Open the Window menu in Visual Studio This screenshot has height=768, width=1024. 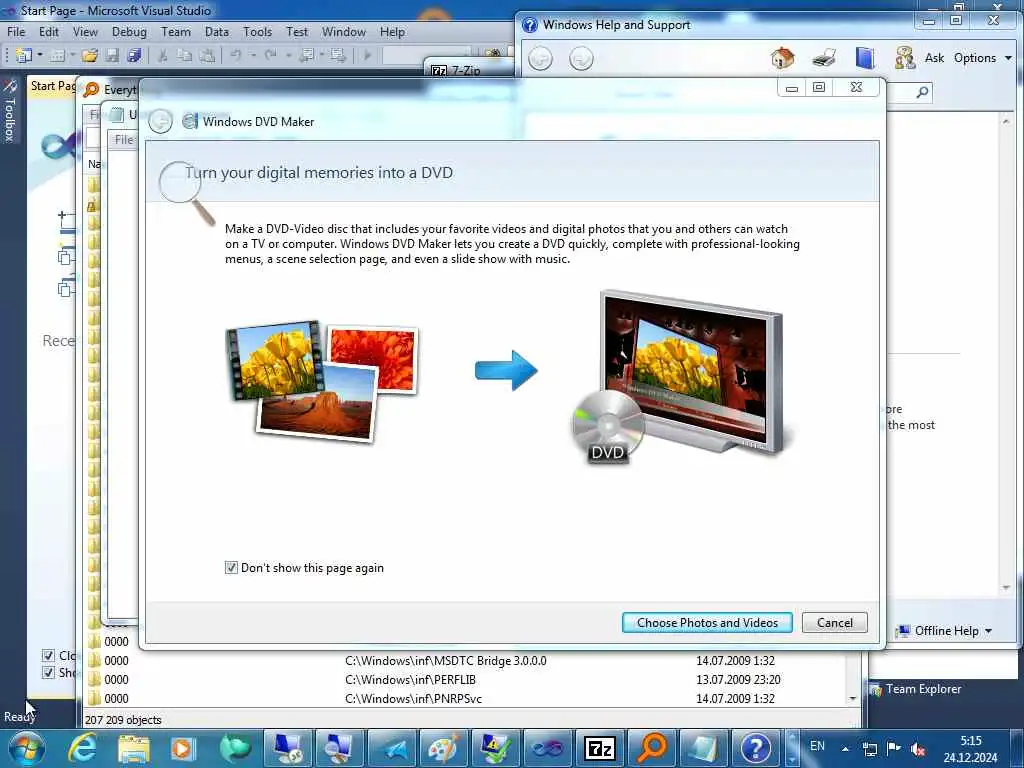coord(344,31)
